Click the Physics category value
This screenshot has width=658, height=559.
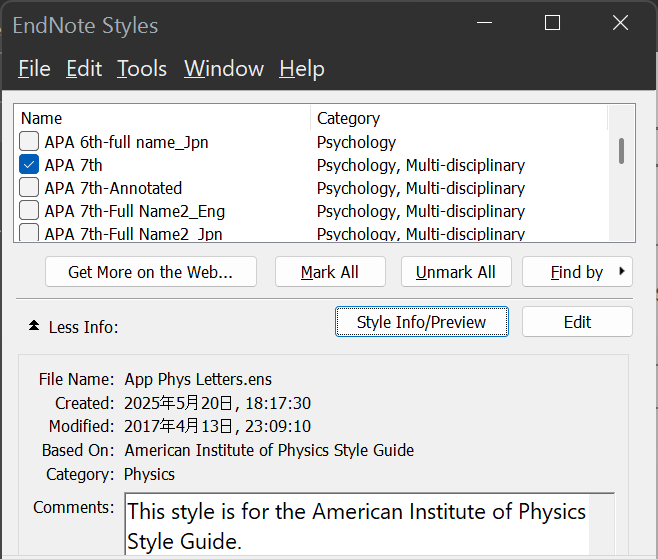149,474
